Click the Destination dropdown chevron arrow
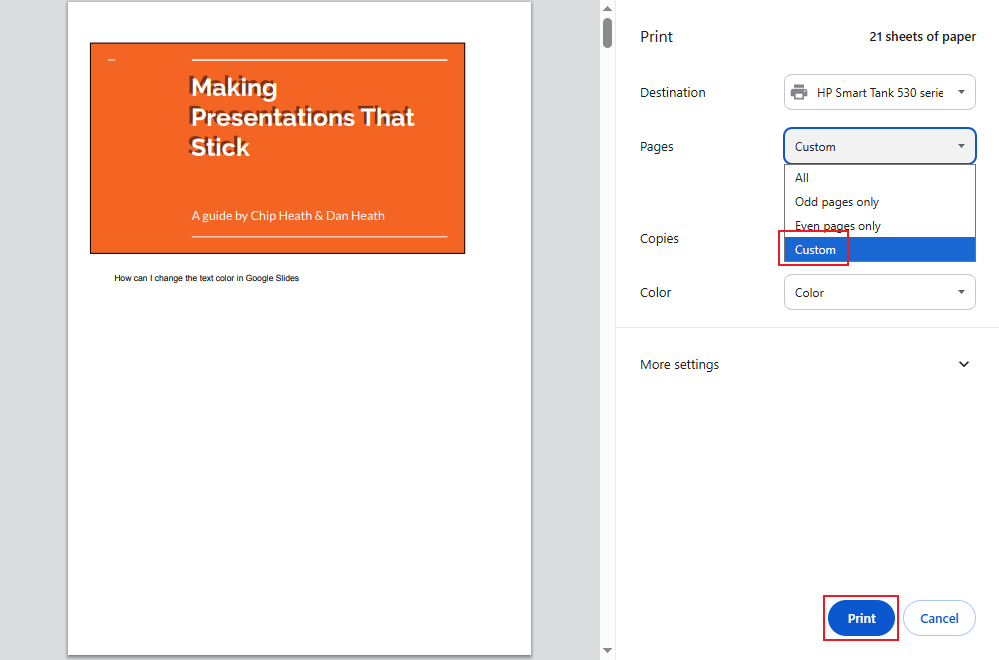The height and width of the screenshot is (660, 999). click(963, 91)
